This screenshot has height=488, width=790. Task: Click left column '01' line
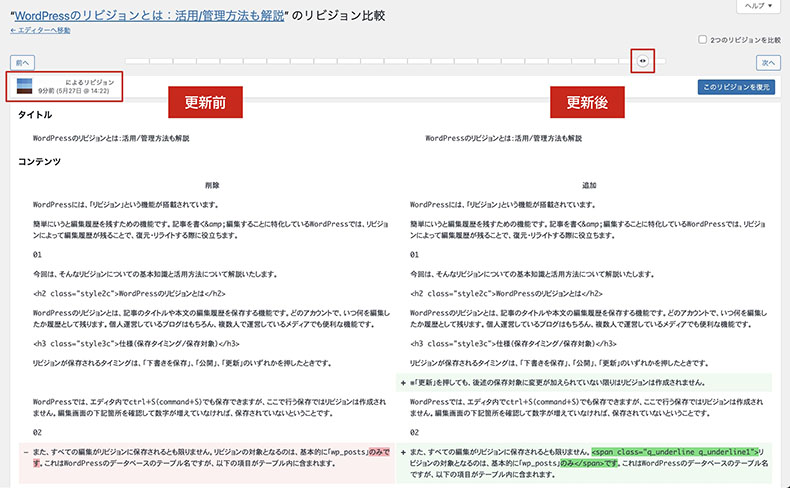[37, 255]
